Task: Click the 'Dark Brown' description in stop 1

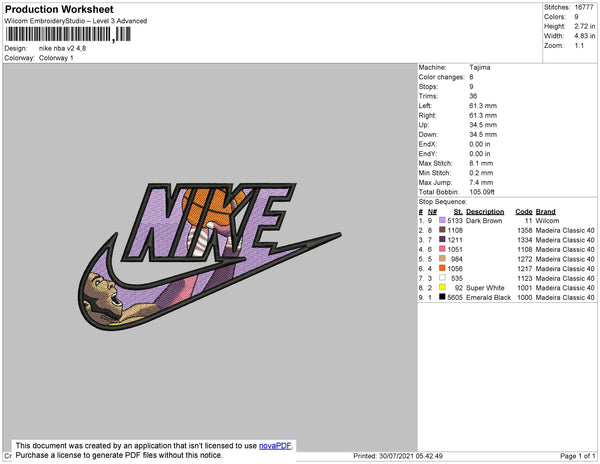Action: tap(484, 221)
